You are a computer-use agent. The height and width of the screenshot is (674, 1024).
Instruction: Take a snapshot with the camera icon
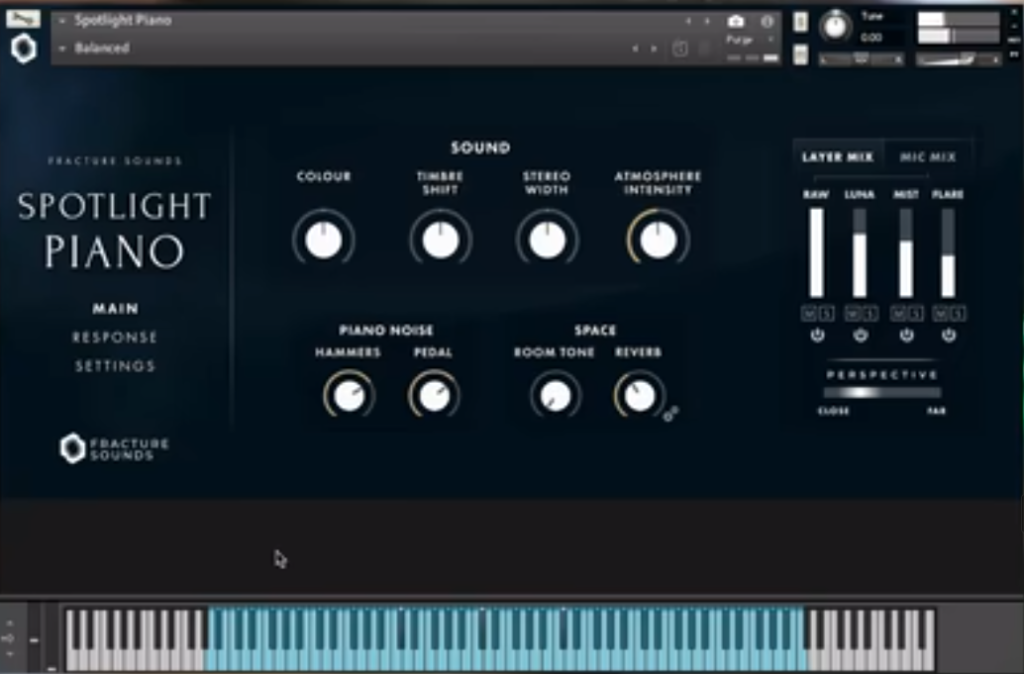click(x=736, y=22)
